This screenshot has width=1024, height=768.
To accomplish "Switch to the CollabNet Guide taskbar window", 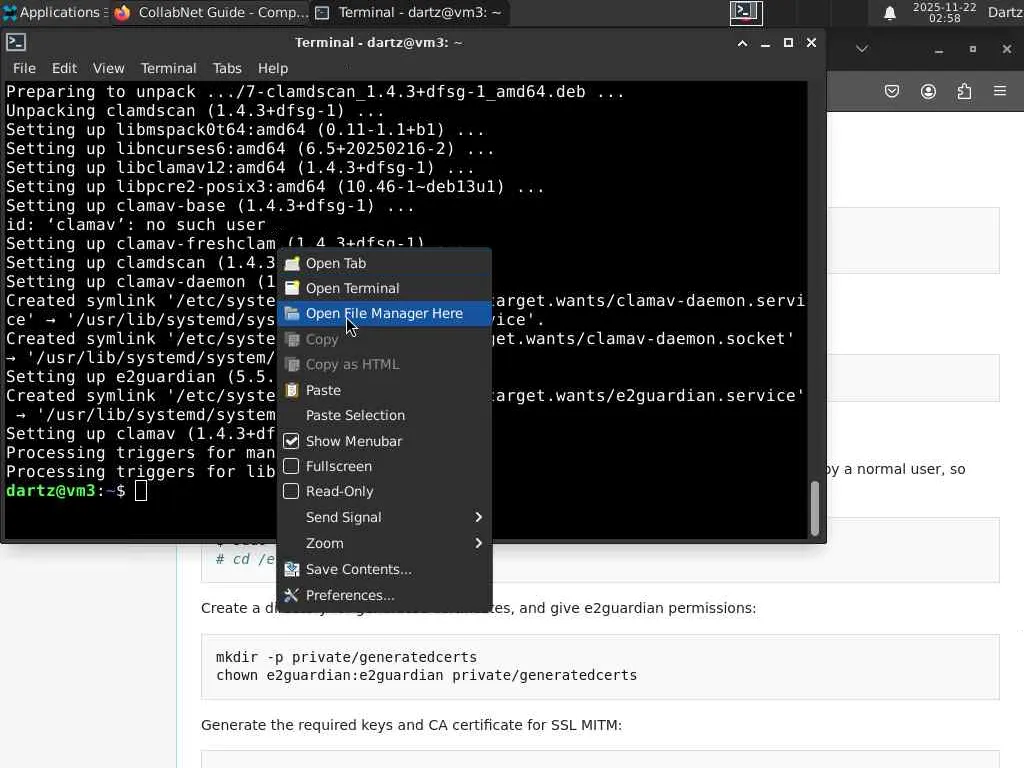I will click(210, 12).
